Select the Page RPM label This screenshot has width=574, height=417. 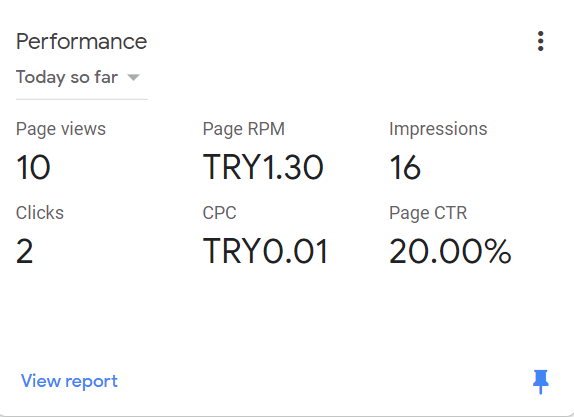(244, 129)
